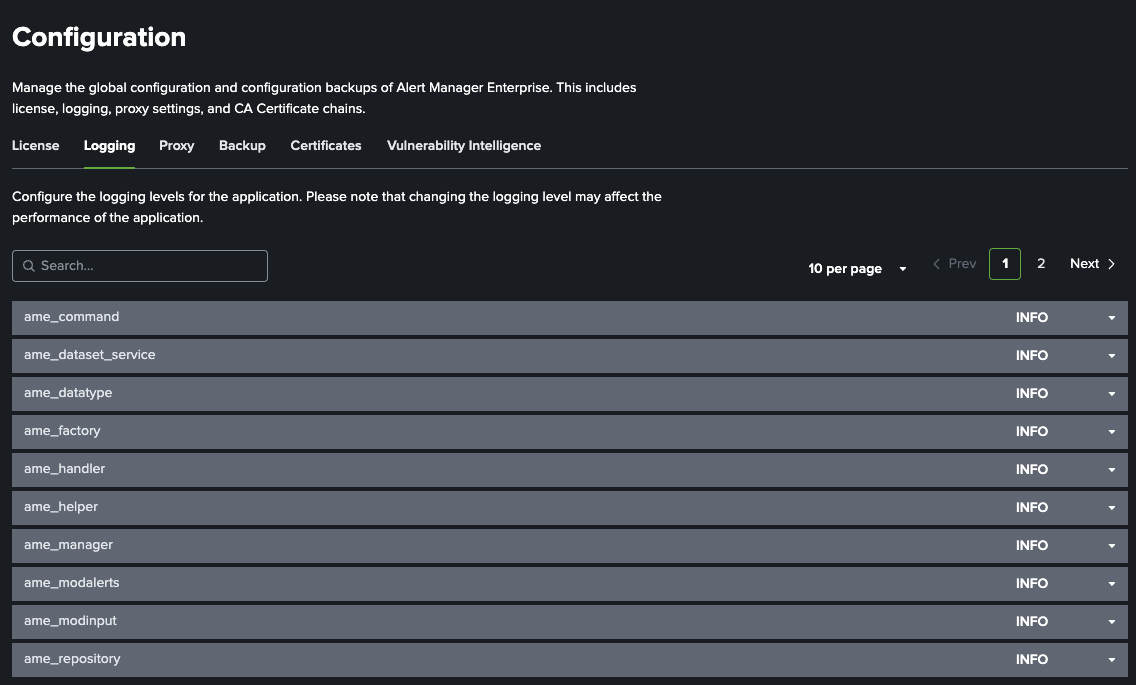The height and width of the screenshot is (685, 1136).
Task: Click the caret icon on ame_repository row
Action: [x=1111, y=659]
